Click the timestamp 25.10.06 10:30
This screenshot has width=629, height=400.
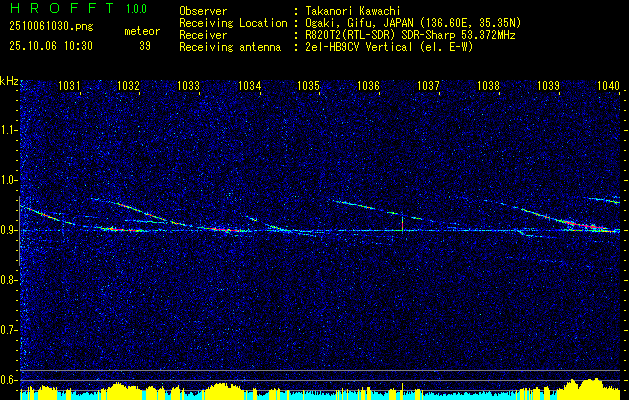click(51, 46)
